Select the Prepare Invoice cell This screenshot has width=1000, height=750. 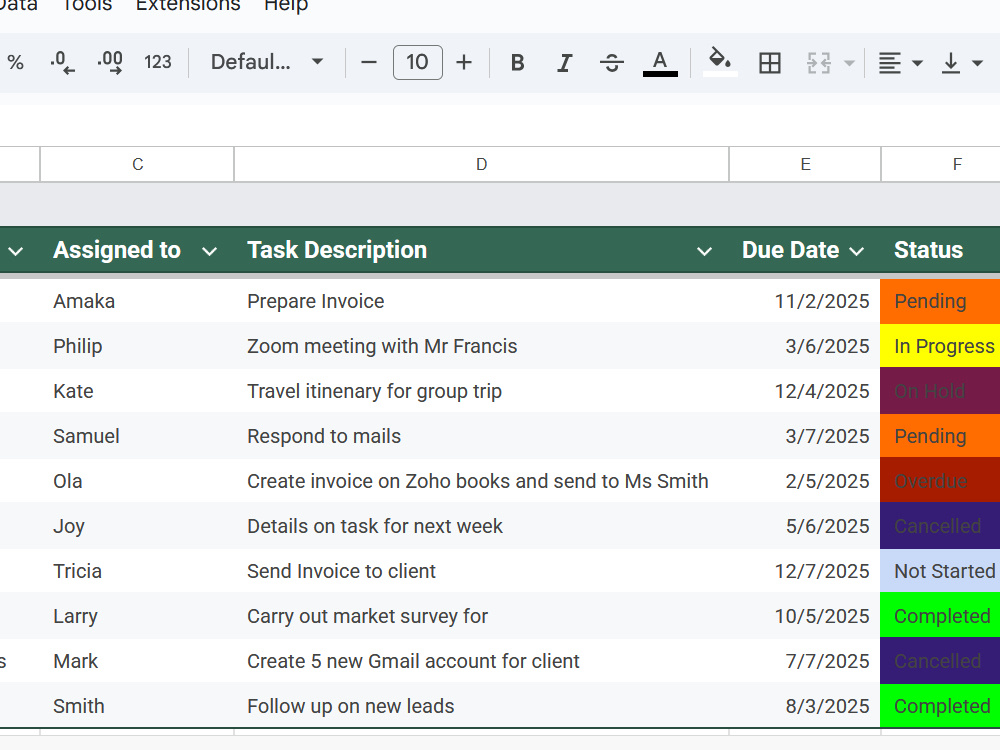[x=482, y=301]
